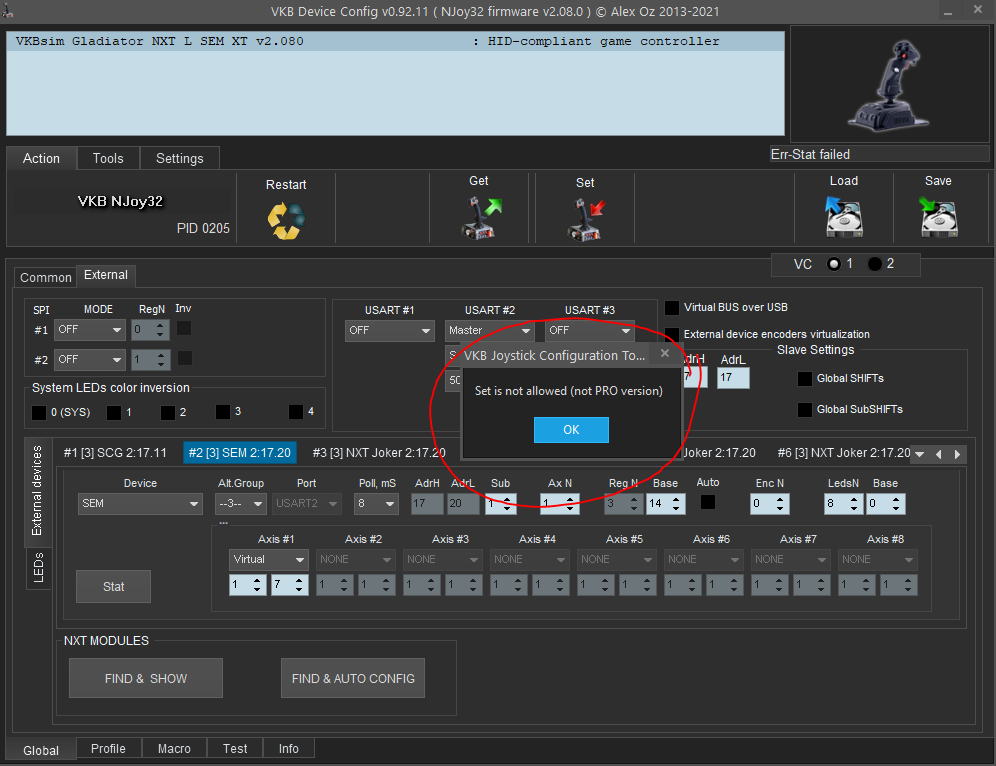The width and height of the screenshot is (996, 766).
Task: Open the Profile bottom tab
Action: click(108, 748)
